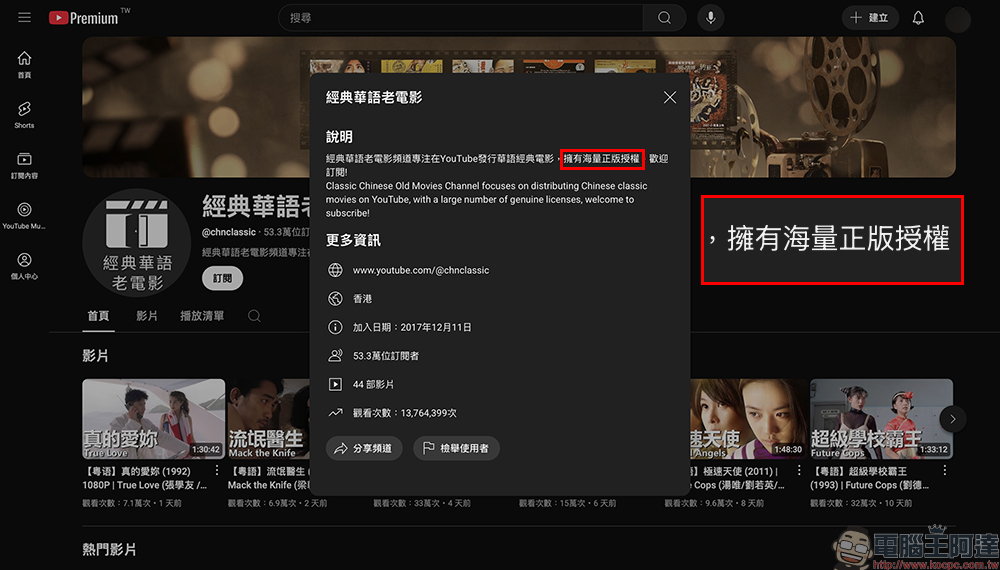Open Shorts in the sidebar

[x=24, y=115]
